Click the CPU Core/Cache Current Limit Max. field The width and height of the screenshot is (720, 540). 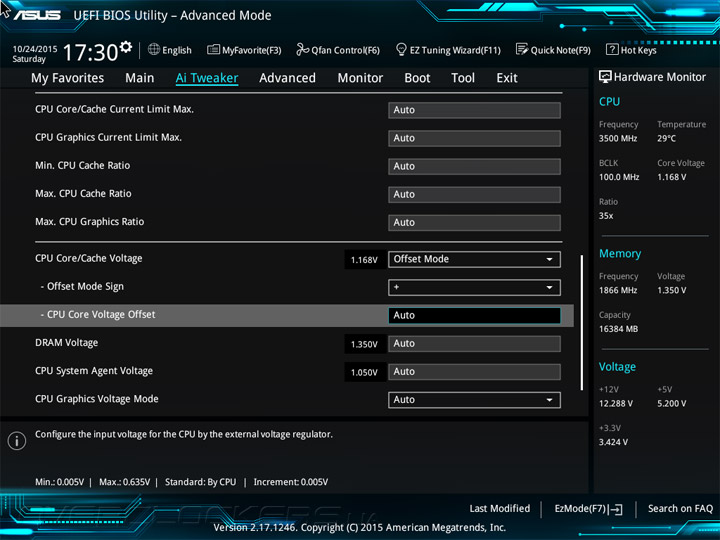474,110
